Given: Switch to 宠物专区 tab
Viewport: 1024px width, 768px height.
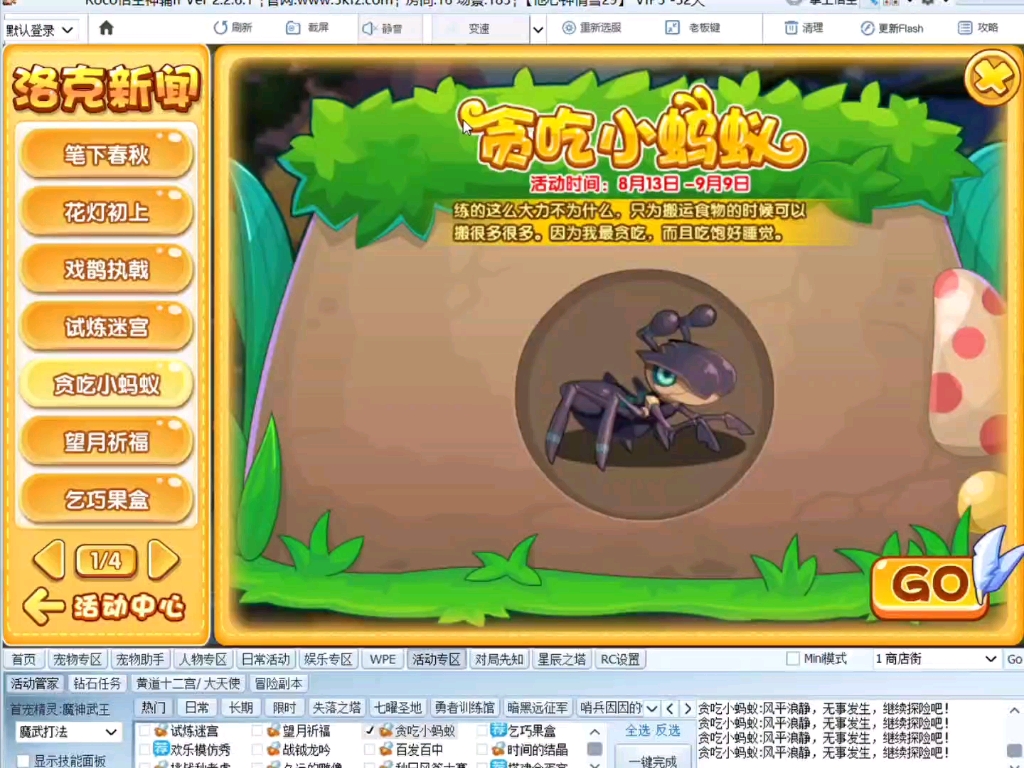Looking at the screenshot, I should 77,660.
